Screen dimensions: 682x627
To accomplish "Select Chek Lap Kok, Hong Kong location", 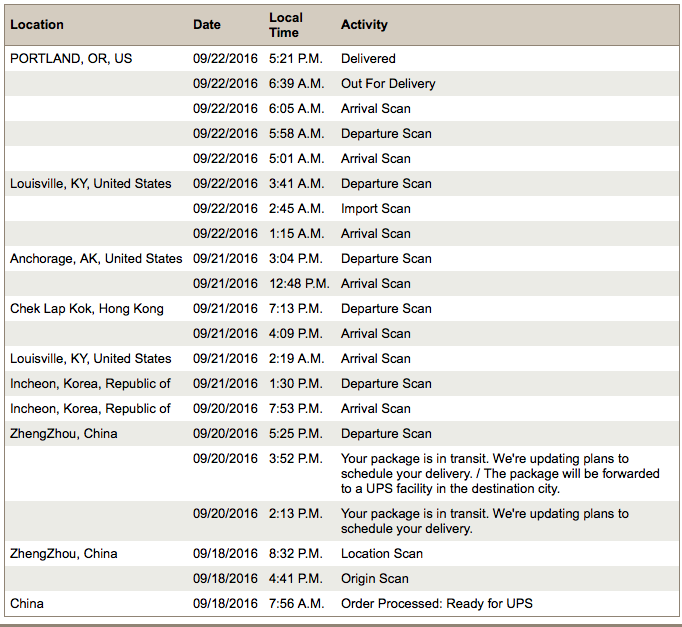I will [x=87, y=309].
